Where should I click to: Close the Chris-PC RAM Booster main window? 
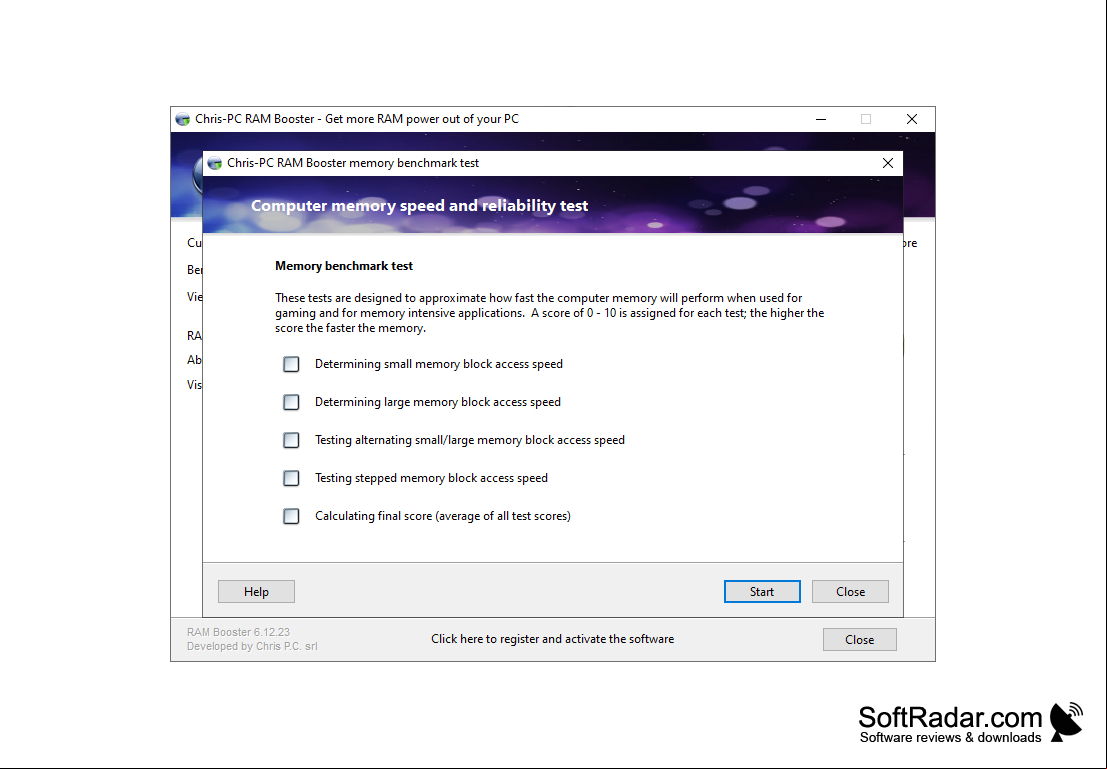click(x=911, y=119)
